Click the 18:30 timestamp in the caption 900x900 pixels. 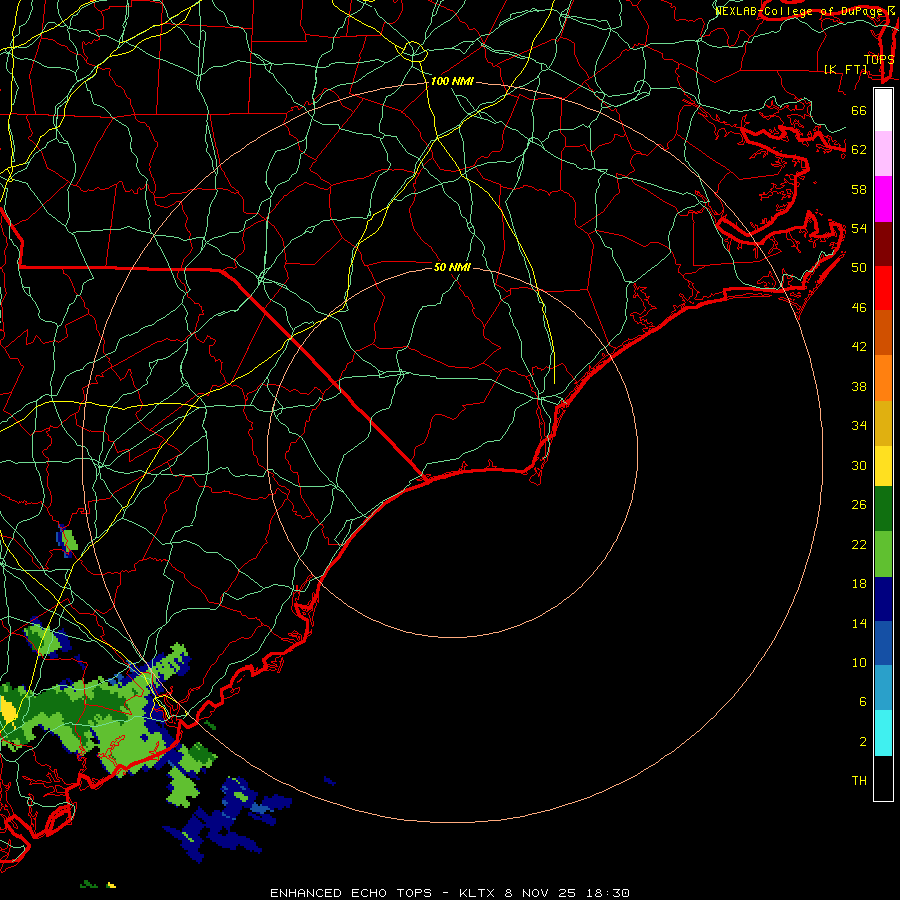pos(608,893)
